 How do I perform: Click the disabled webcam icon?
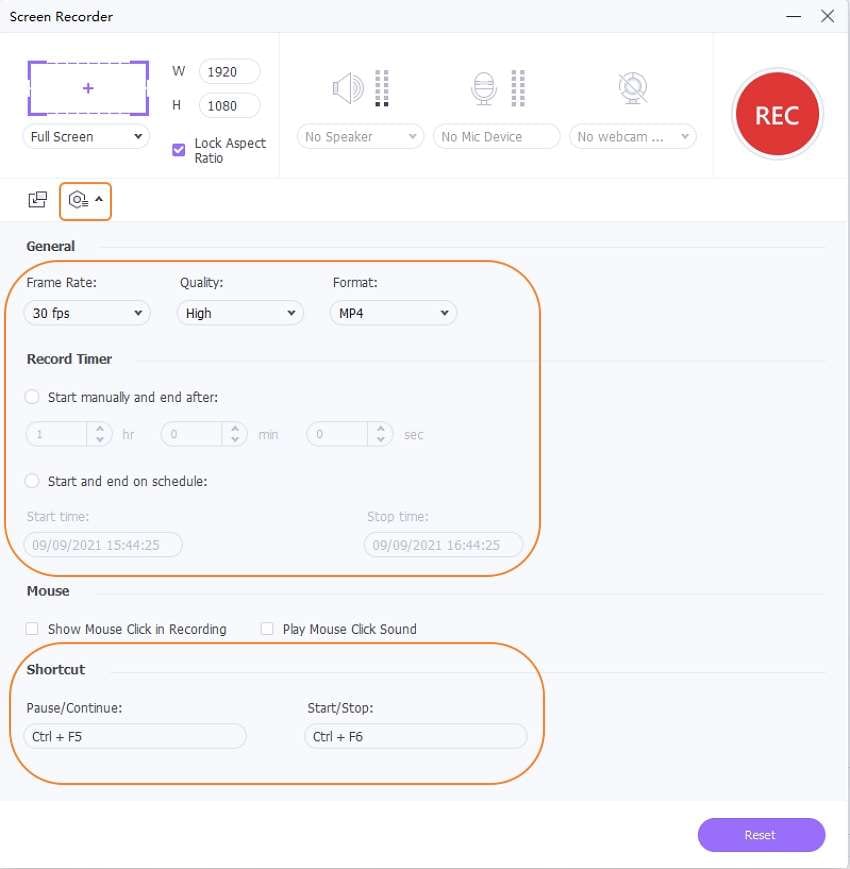[632, 89]
